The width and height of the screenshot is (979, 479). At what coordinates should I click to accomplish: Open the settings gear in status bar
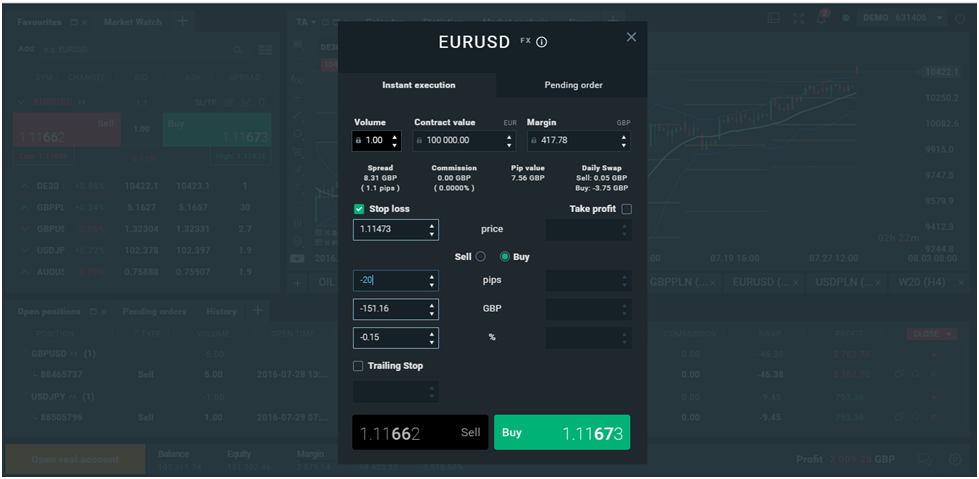coord(955,459)
